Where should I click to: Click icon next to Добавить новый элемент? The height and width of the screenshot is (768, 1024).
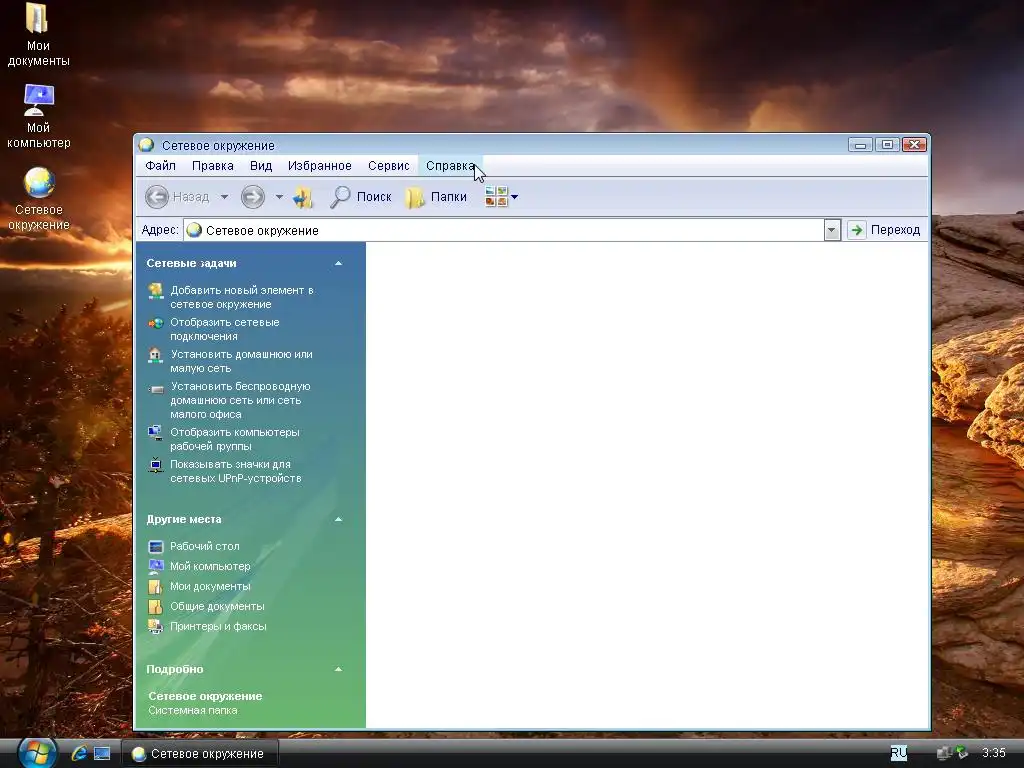(155, 291)
